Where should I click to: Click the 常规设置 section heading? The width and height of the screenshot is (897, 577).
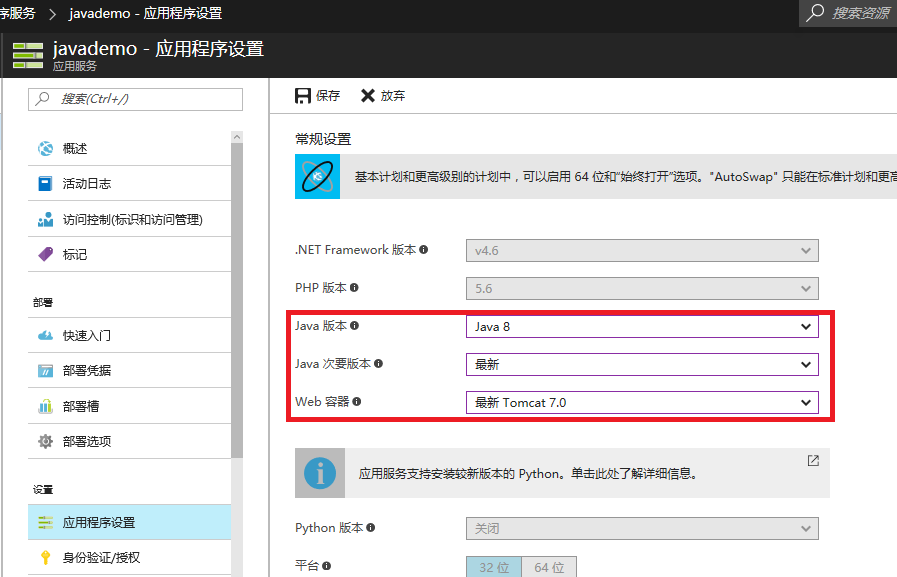pos(323,139)
